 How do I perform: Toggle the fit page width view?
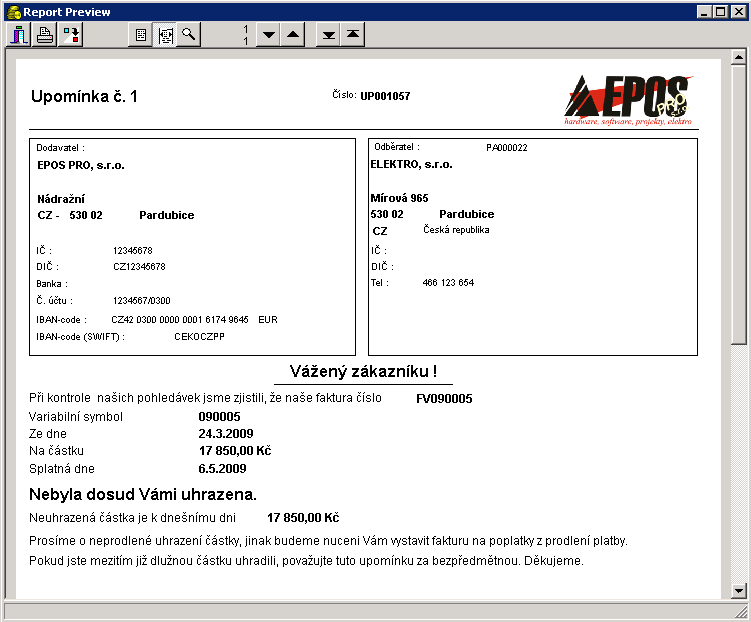pos(164,35)
